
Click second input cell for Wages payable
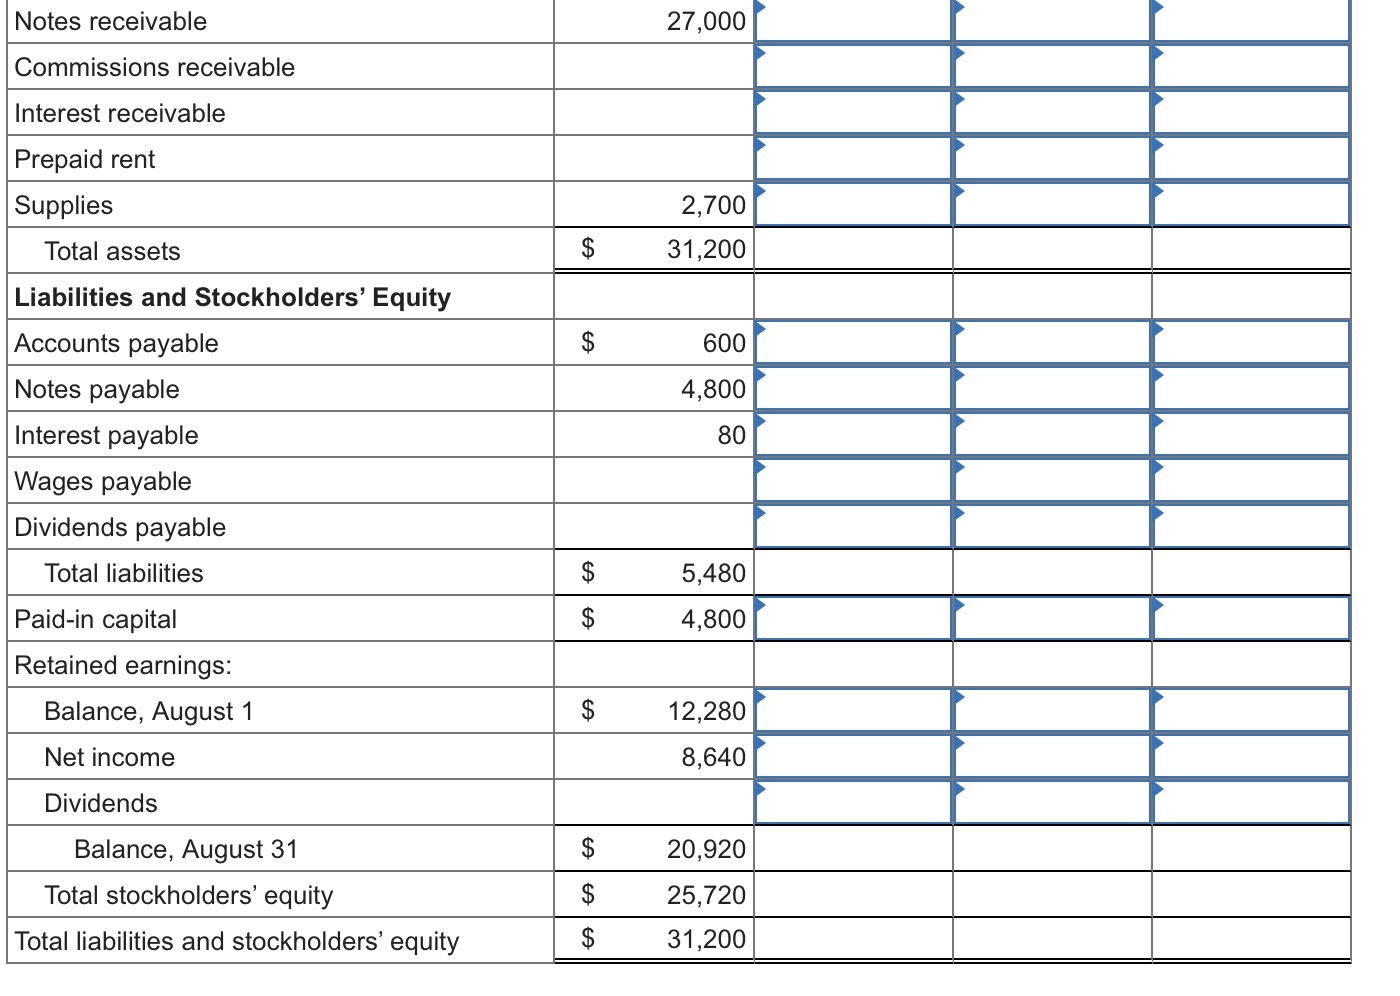click(1052, 480)
